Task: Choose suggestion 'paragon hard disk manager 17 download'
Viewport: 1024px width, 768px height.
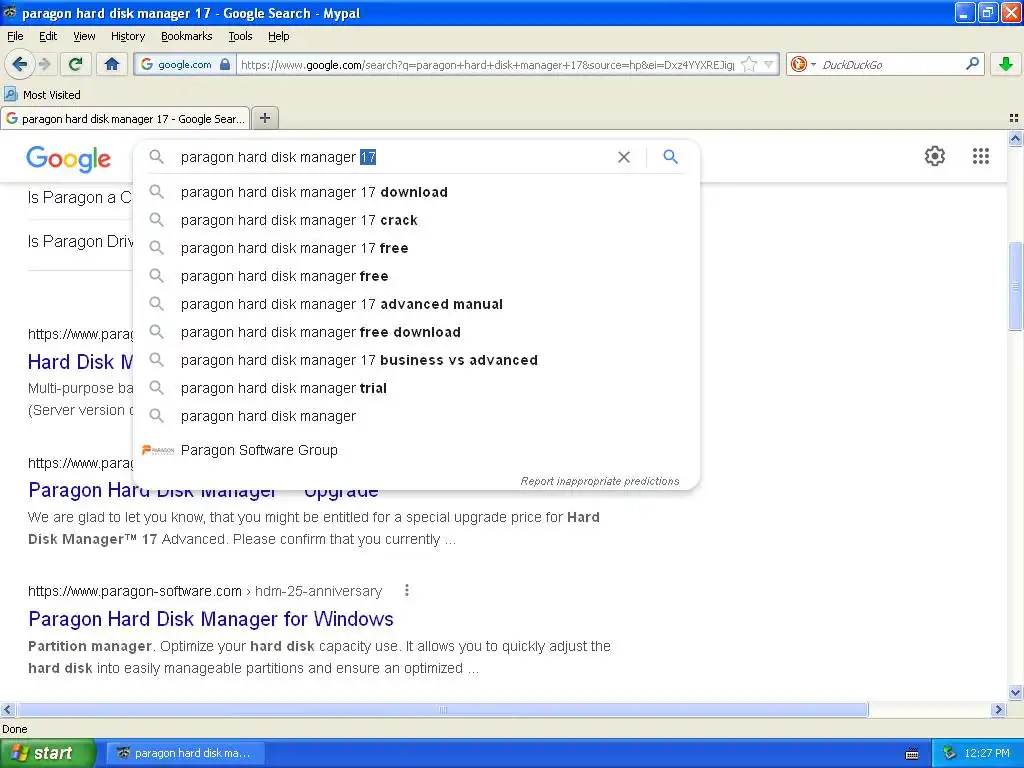Action: (416, 192)
